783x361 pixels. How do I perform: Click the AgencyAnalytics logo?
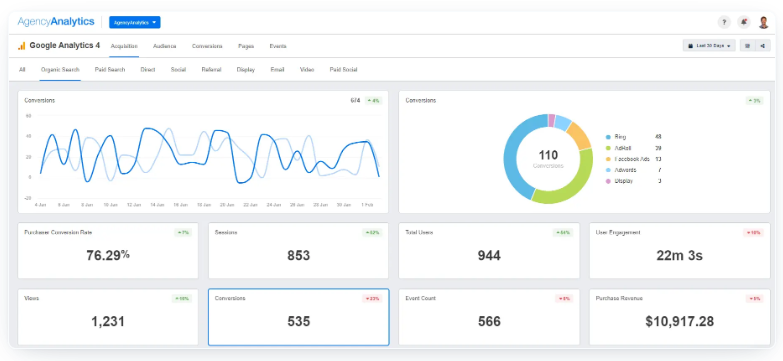(56, 21)
